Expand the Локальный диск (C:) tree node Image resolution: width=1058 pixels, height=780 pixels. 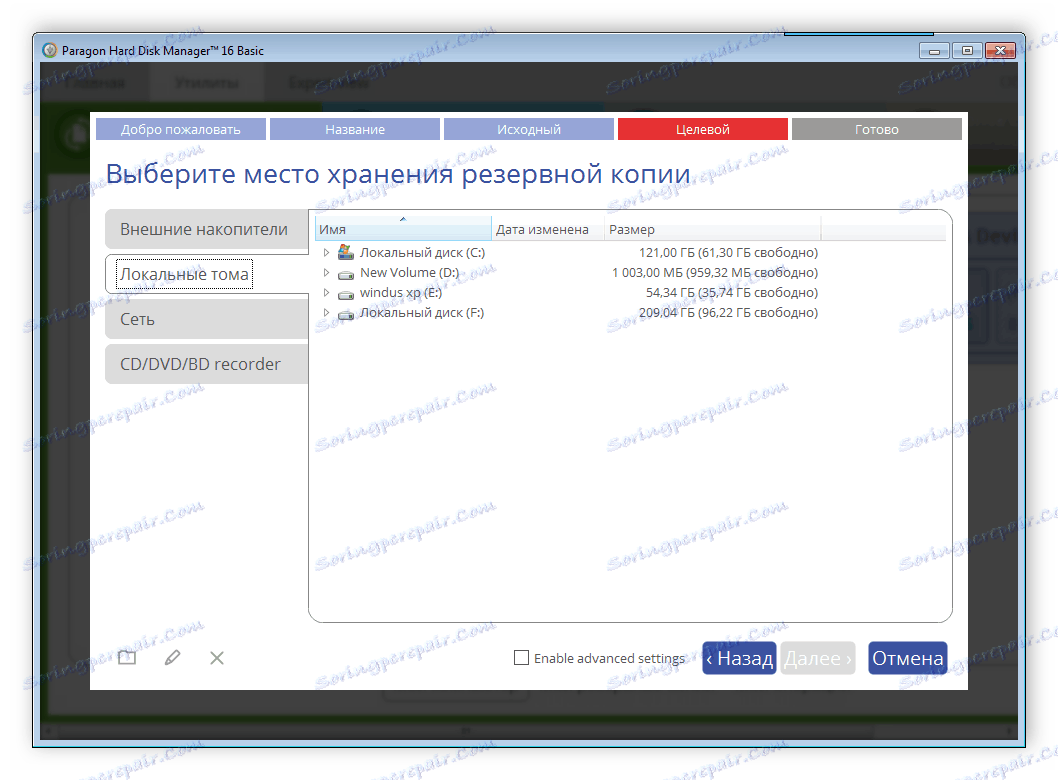click(325, 252)
